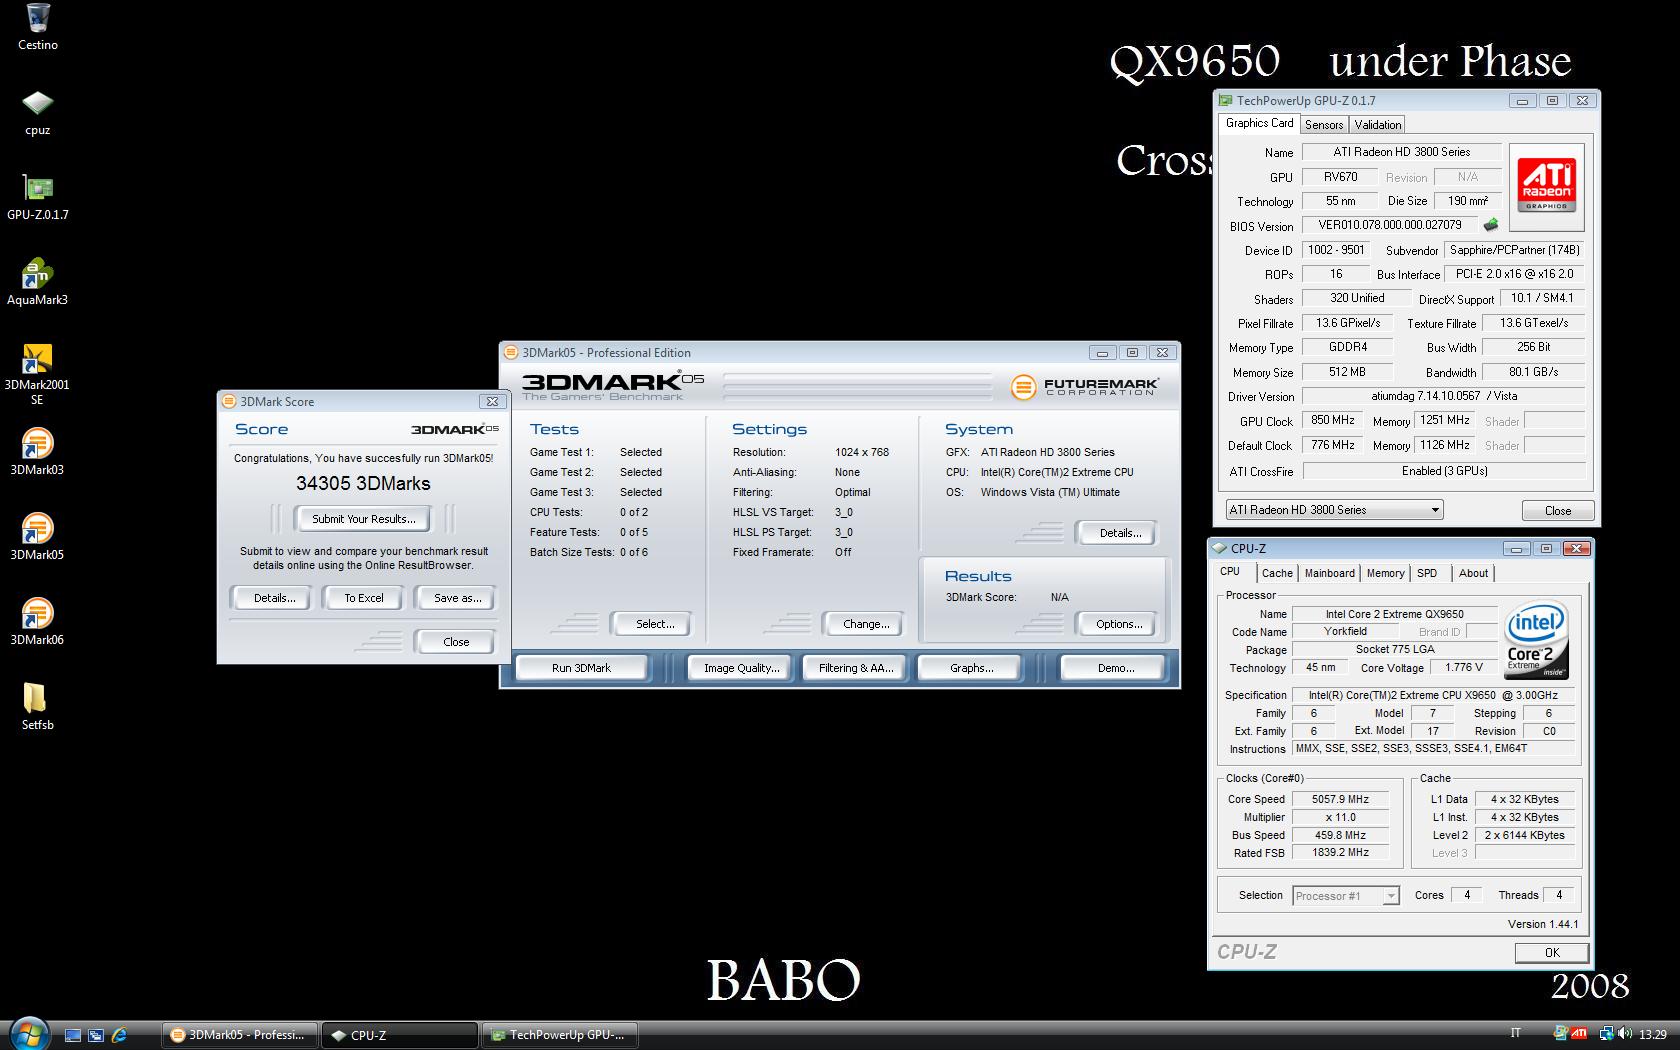Open the Graphs button
This screenshot has width=1680, height=1050.
click(971, 668)
